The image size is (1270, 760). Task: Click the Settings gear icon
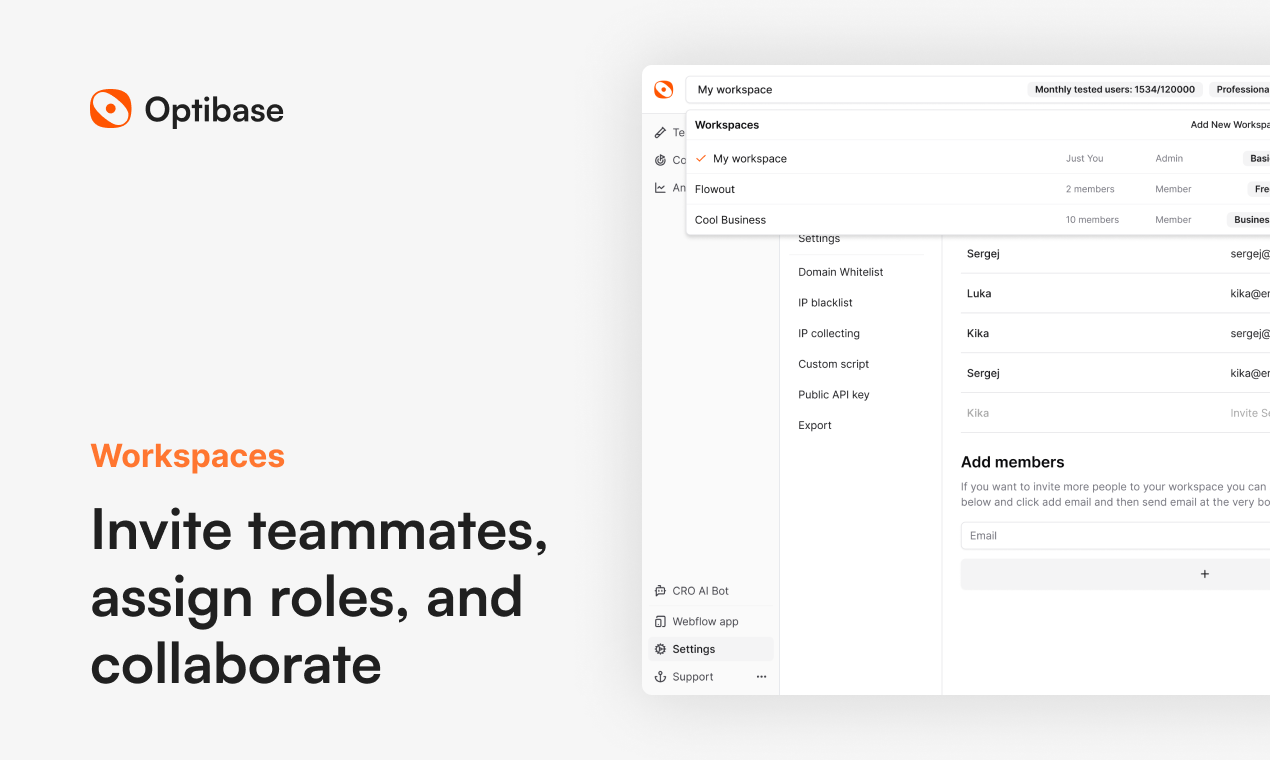(660, 649)
